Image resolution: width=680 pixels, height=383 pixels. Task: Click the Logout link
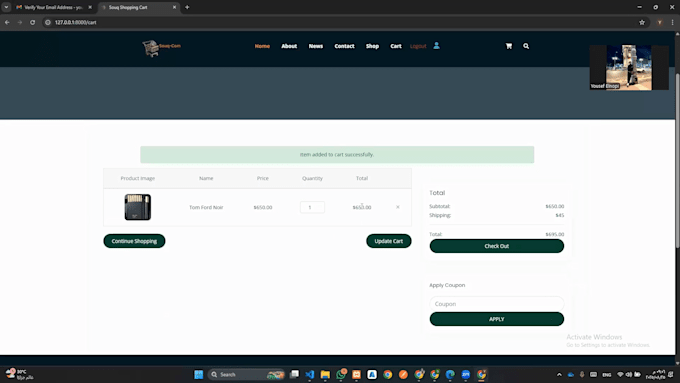tap(418, 46)
